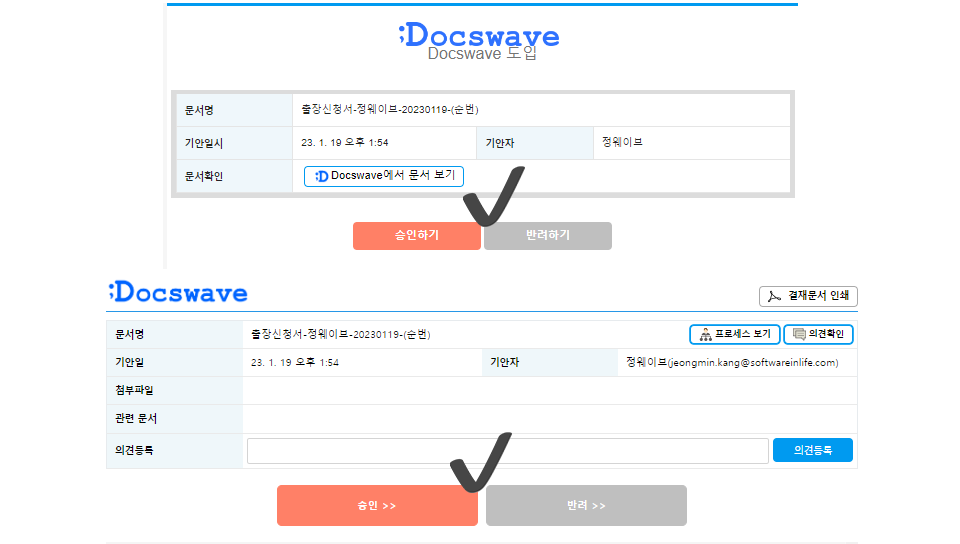Viewport: 960px width, 544px height.
Task: Open 프로세스 보기 button
Action: (735, 334)
